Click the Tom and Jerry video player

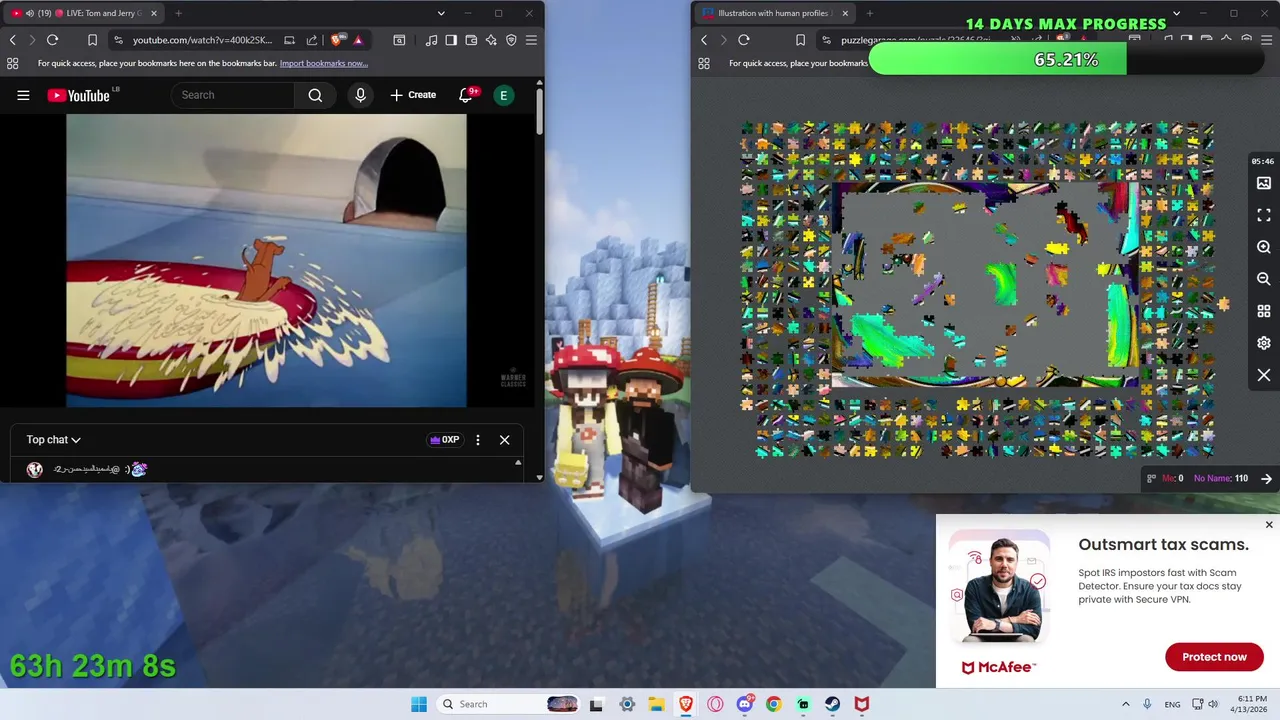[266, 261]
